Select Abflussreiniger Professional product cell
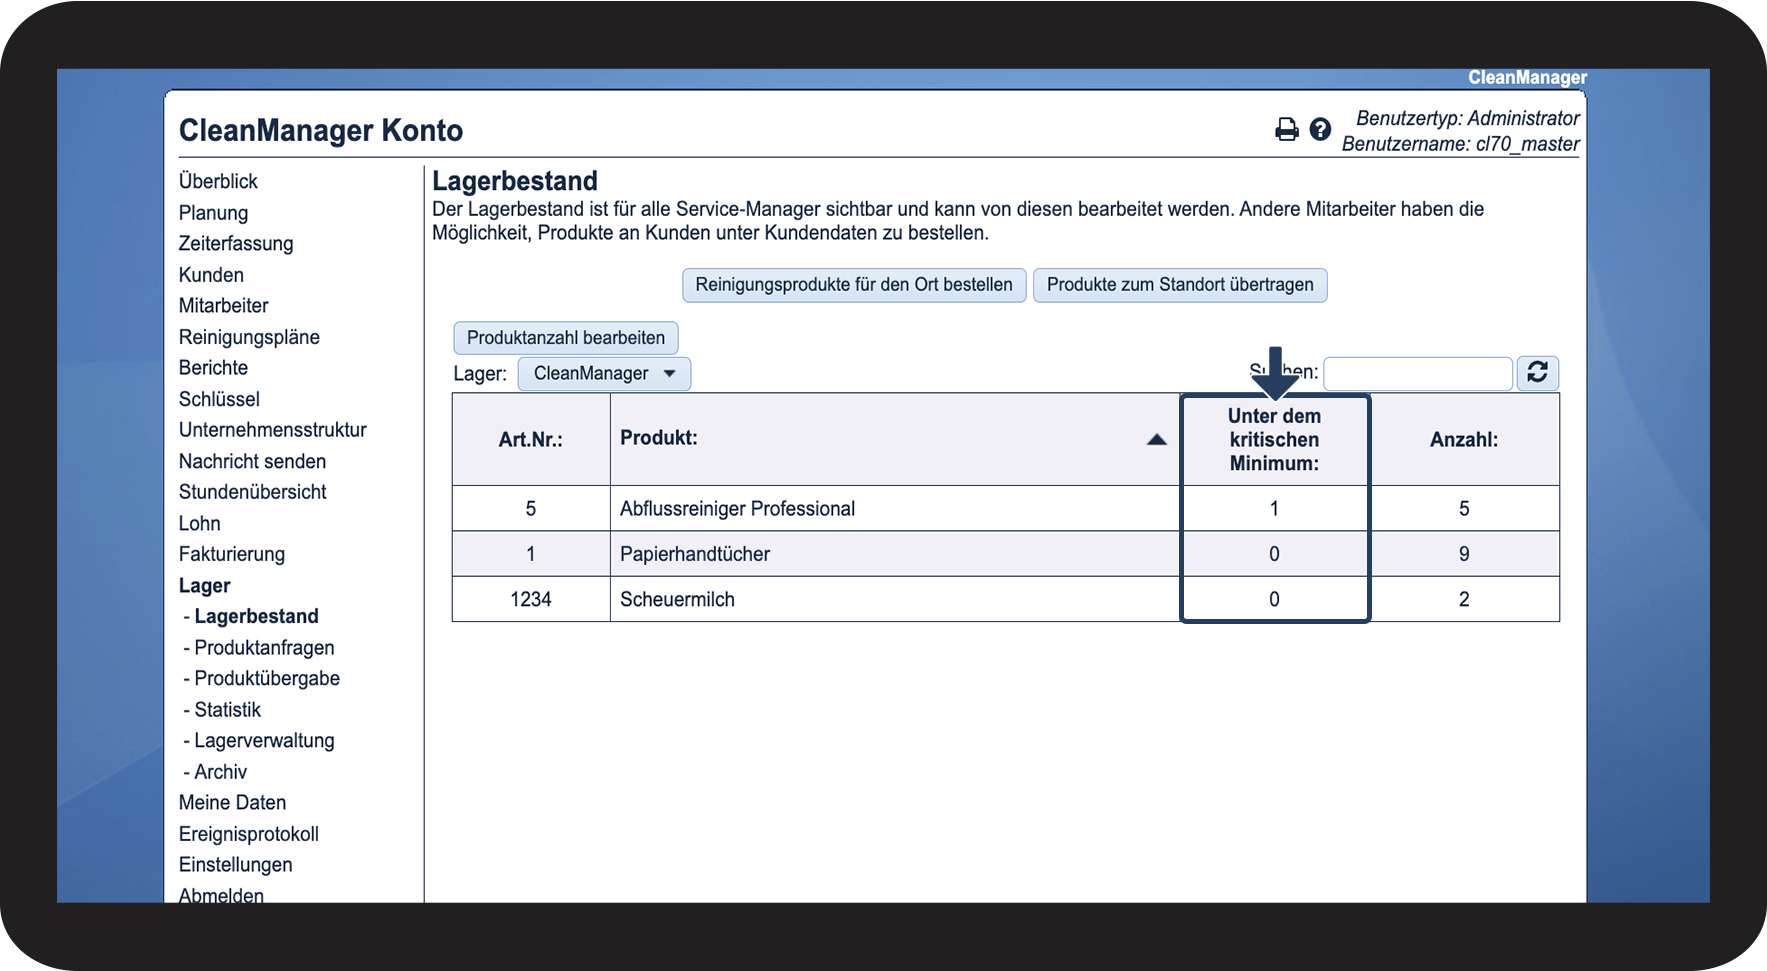Image resolution: width=1767 pixels, height=971 pixels. [x=895, y=509]
